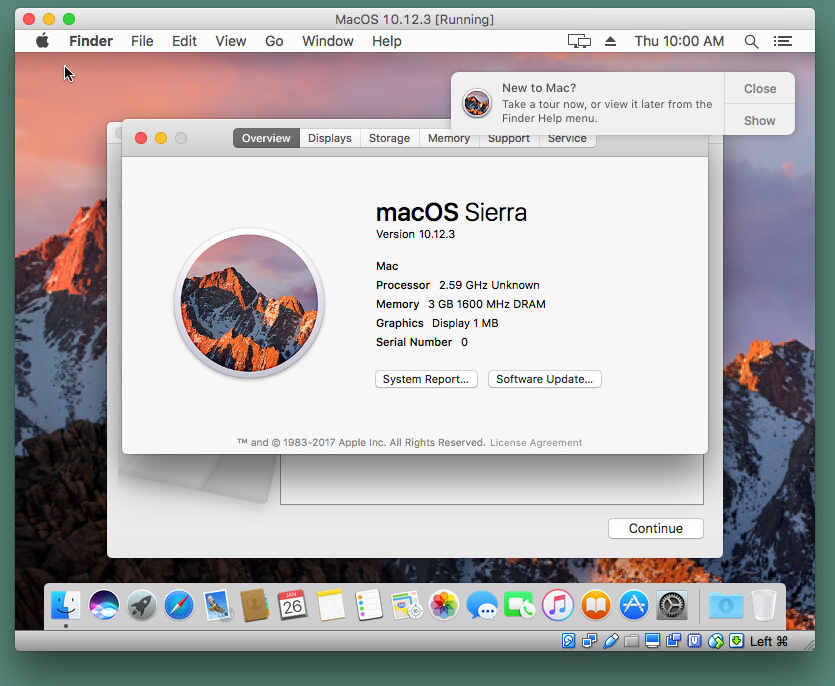Open Notification Center list icon
The image size is (835, 686).
coord(782,41)
